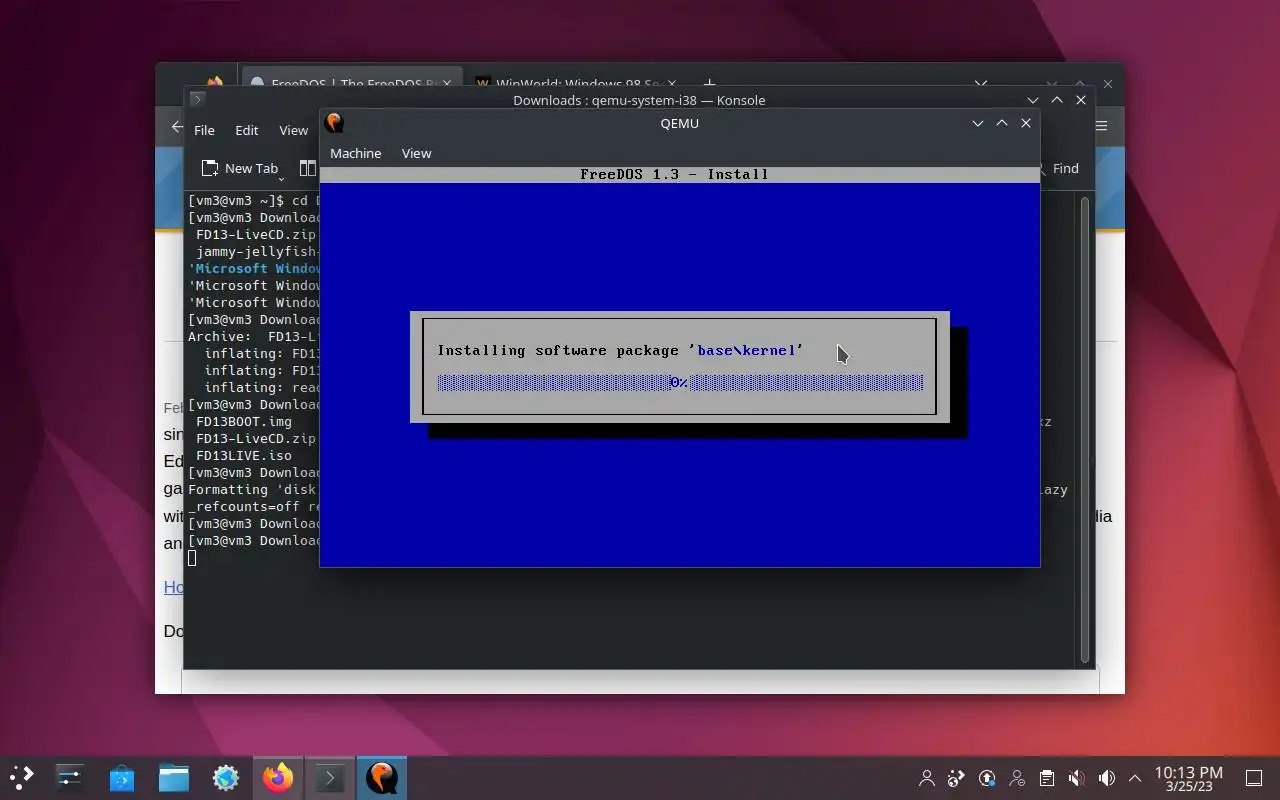Click the updates tray icon
1280x800 pixels.
point(987,778)
